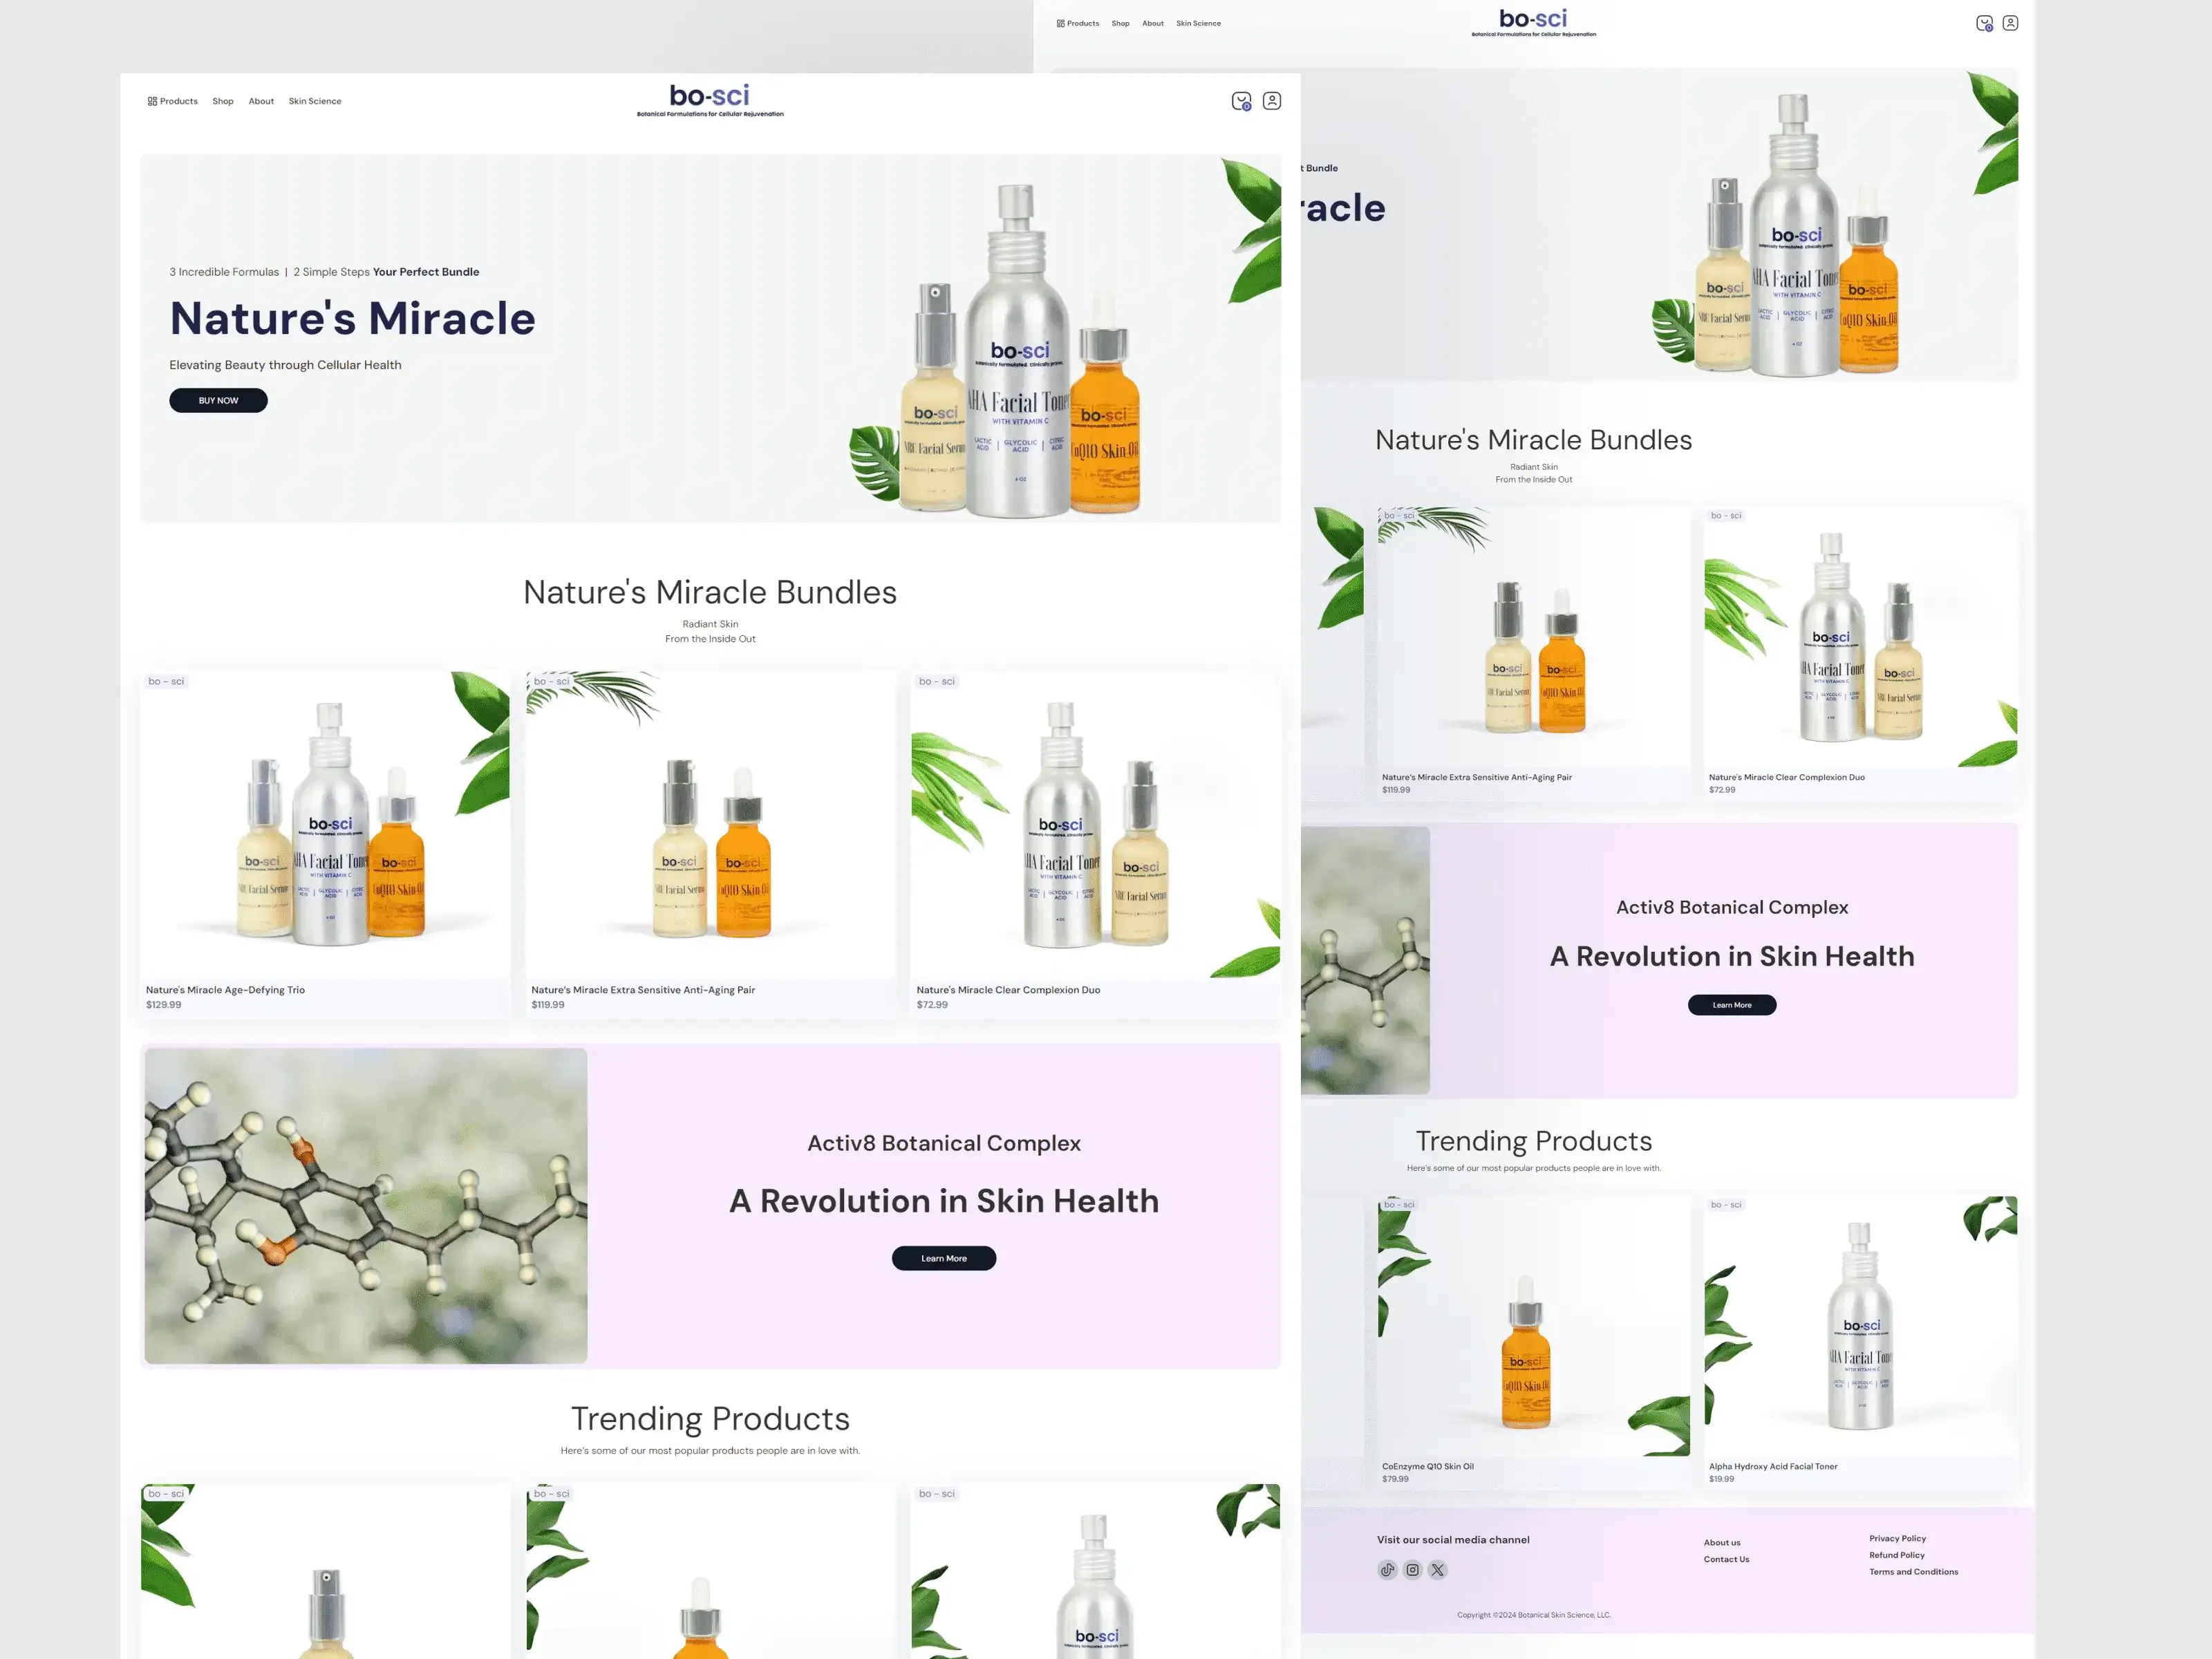This screenshot has width=2212, height=1659.
Task: Click the Contact Us footer link
Action: (x=1726, y=1559)
